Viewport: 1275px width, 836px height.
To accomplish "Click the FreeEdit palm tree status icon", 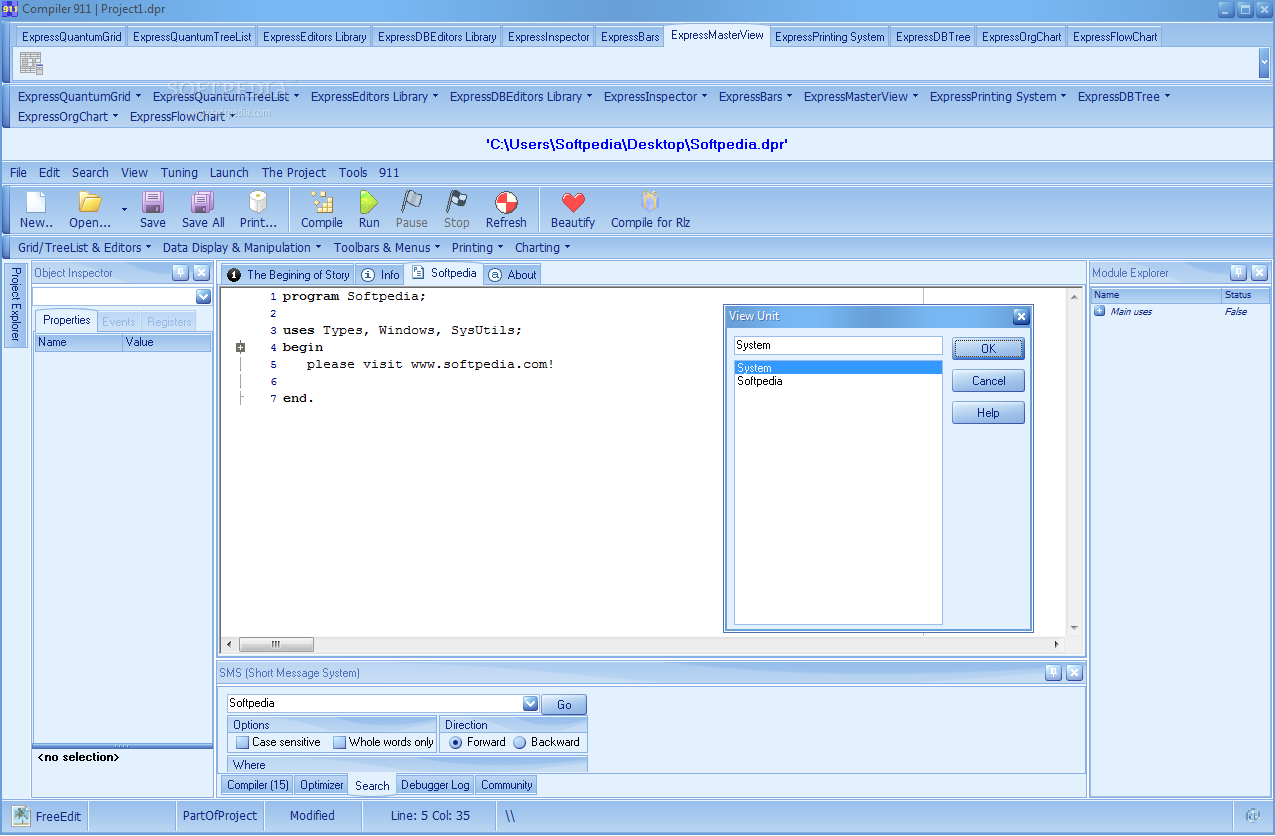I will coord(21,815).
